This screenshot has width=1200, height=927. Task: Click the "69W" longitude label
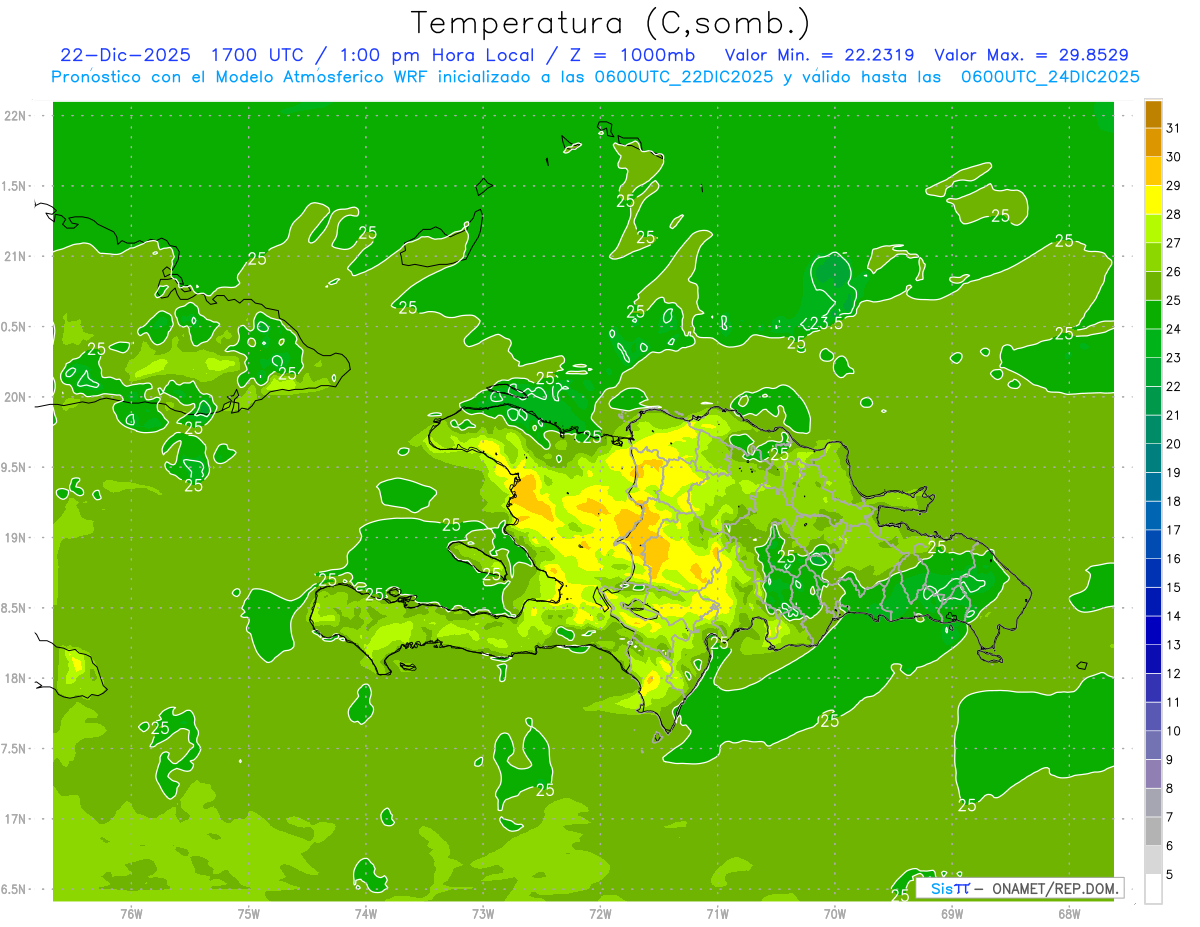(x=952, y=914)
